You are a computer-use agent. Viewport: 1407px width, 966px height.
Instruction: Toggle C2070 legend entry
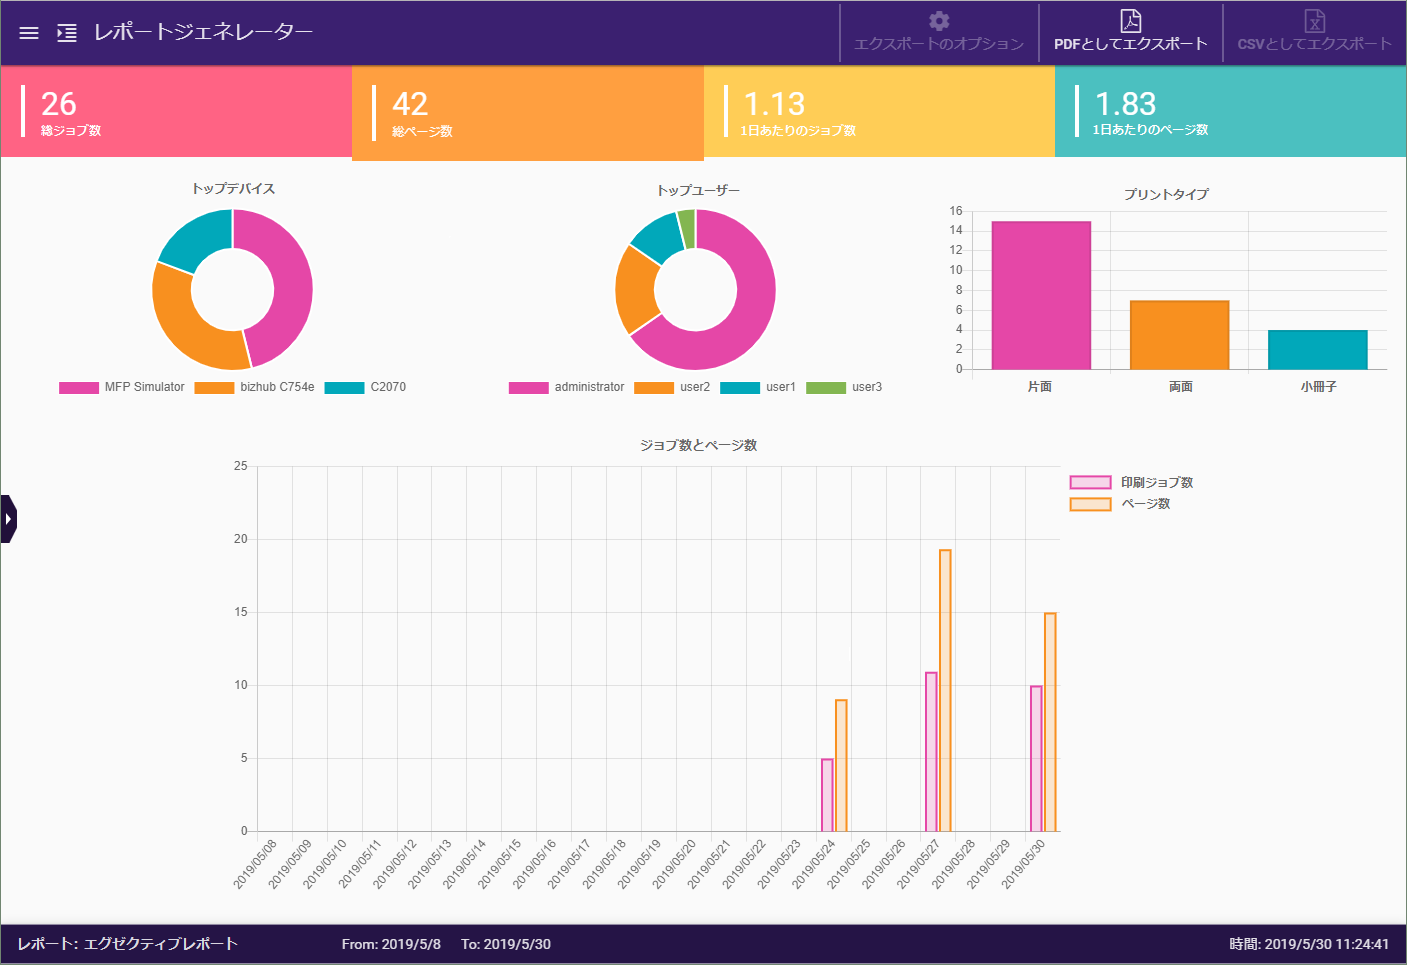pyautogui.click(x=366, y=387)
